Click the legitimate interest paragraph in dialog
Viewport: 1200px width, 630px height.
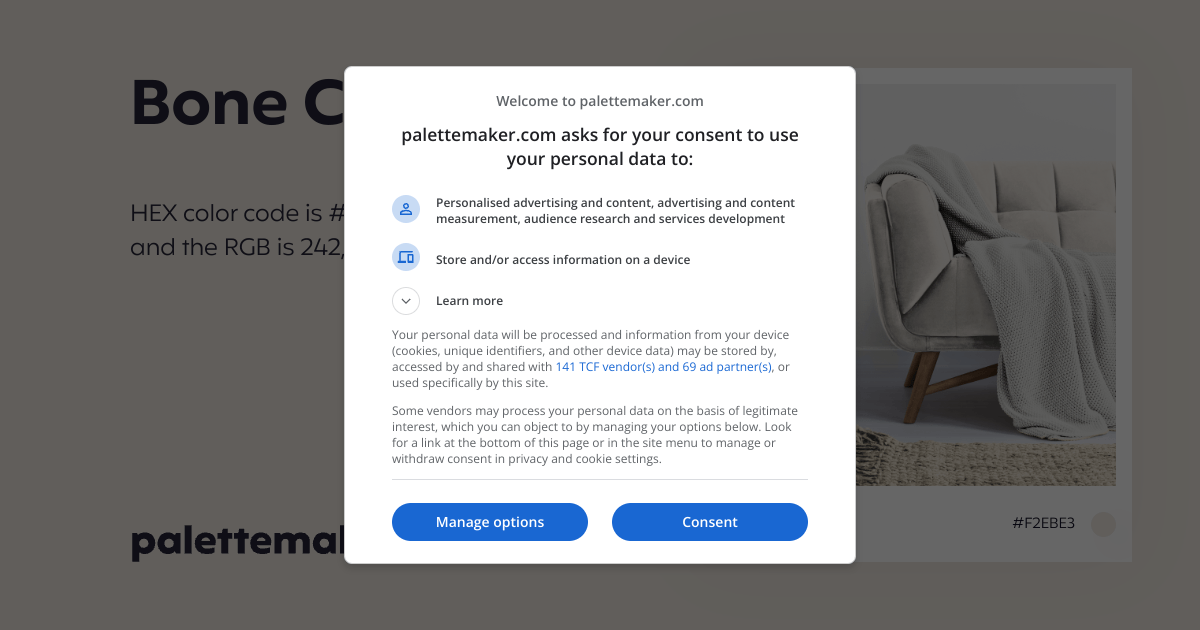pos(595,435)
